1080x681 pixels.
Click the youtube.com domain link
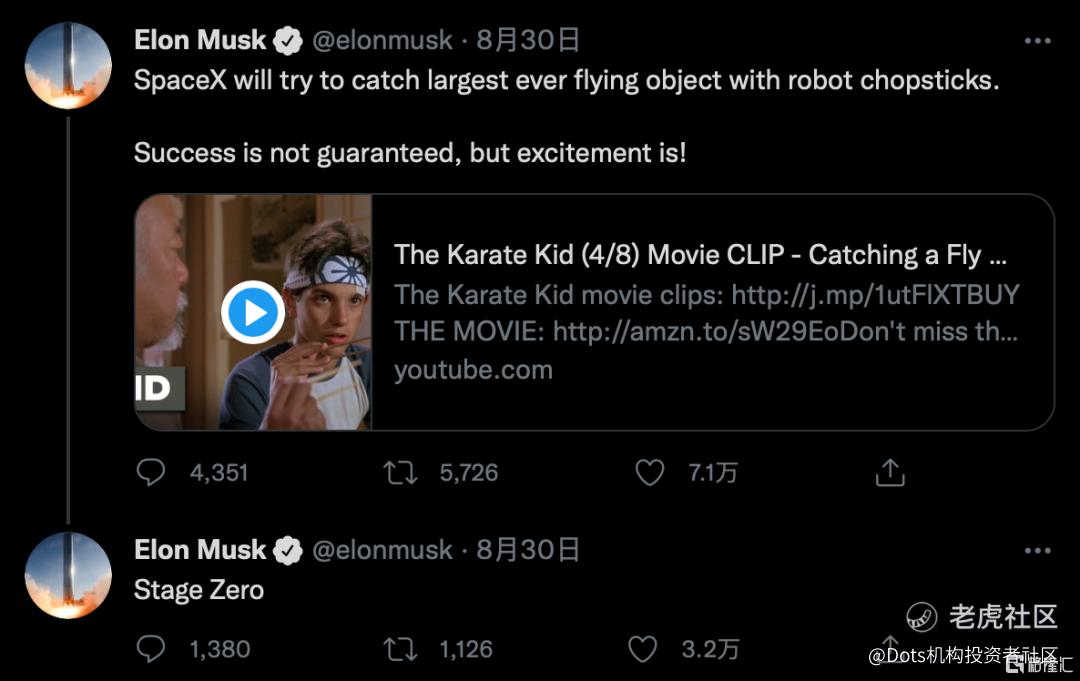pos(473,370)
